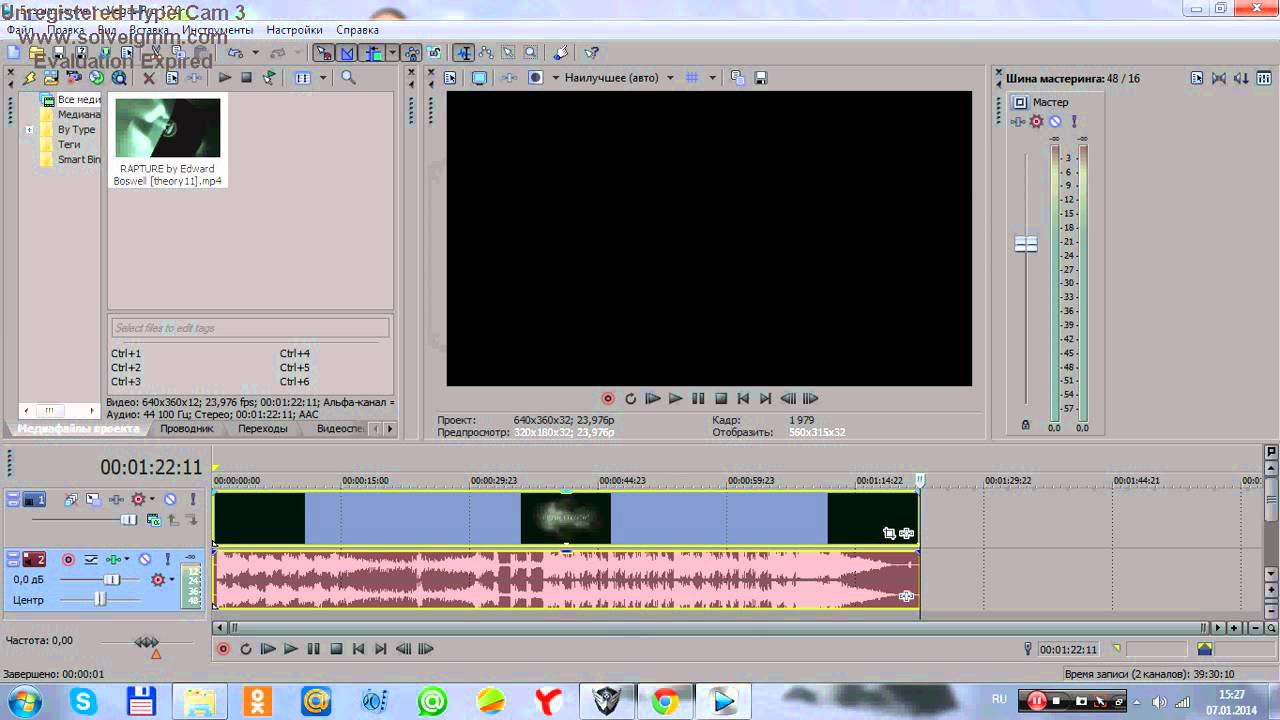Go to start in timeline transport bar

coord(358,649)
